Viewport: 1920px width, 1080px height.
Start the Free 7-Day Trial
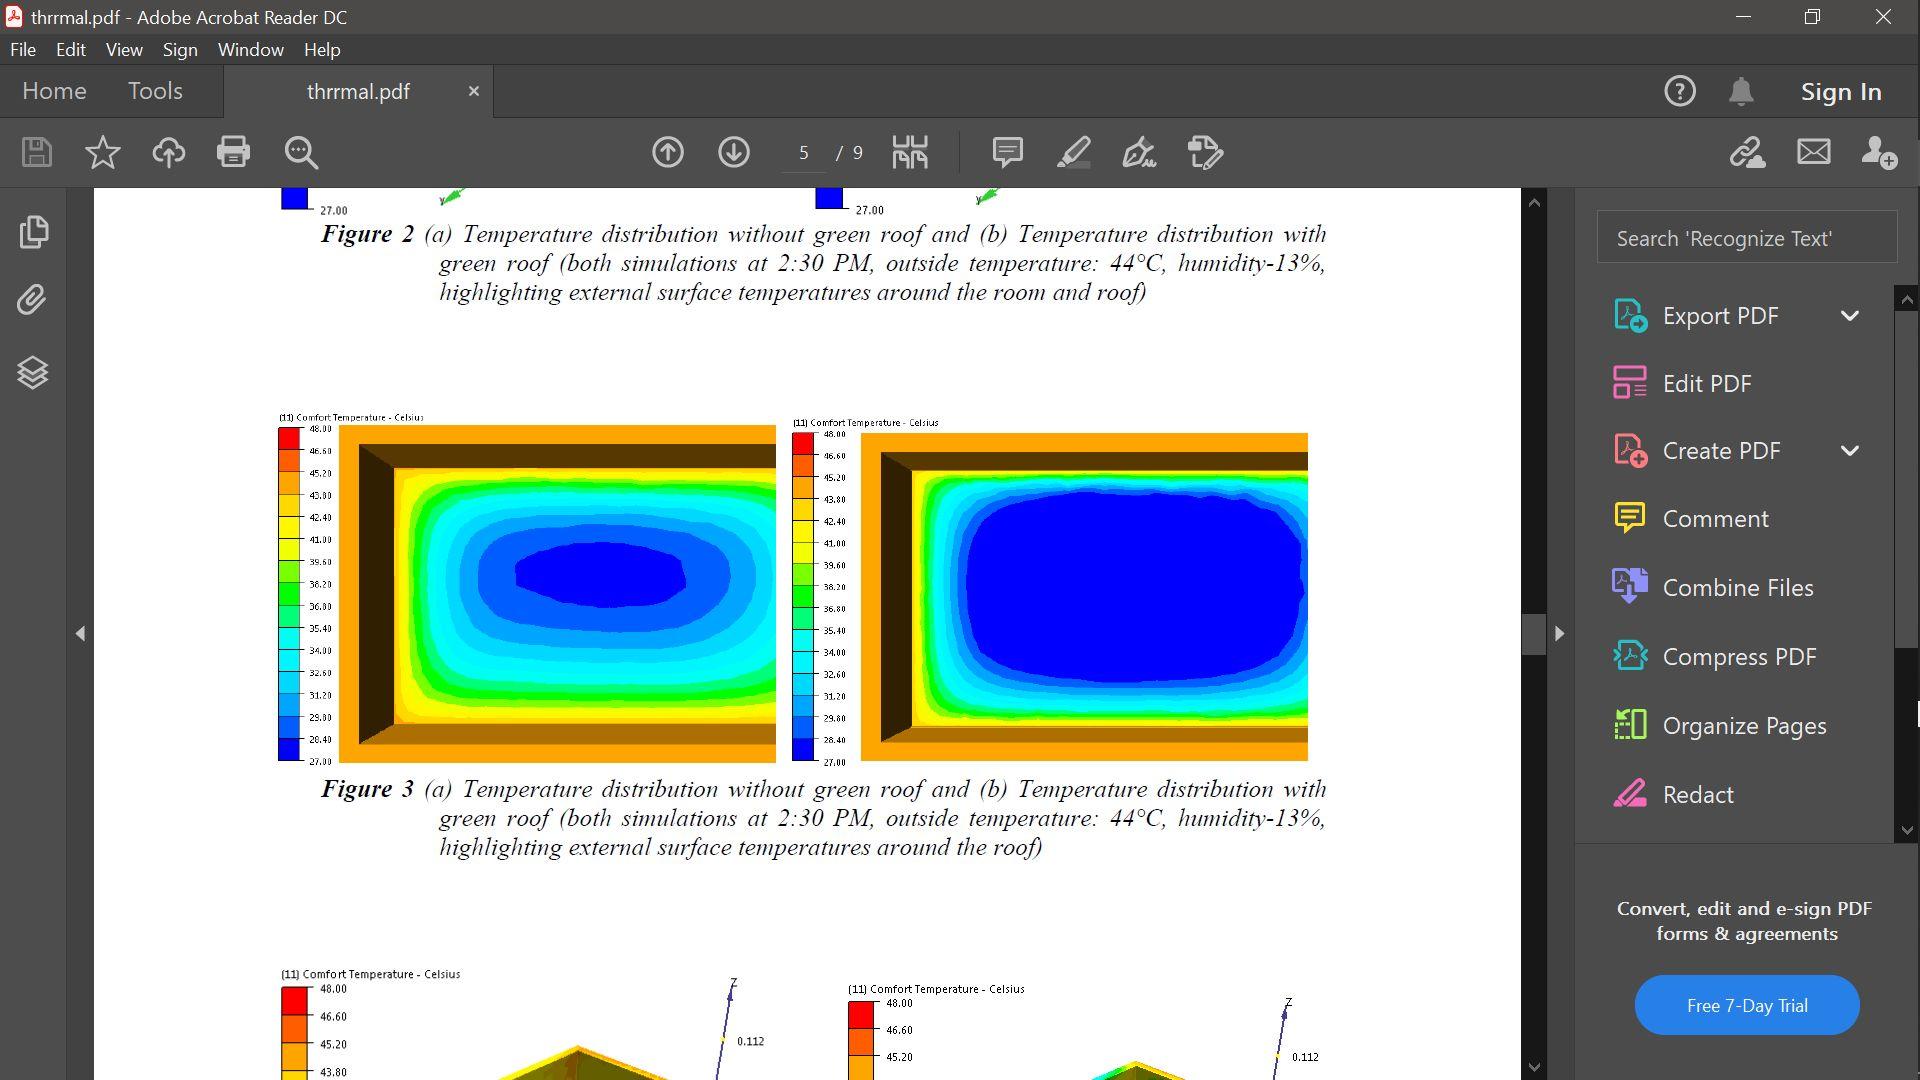click(x=1746, y=1005)
